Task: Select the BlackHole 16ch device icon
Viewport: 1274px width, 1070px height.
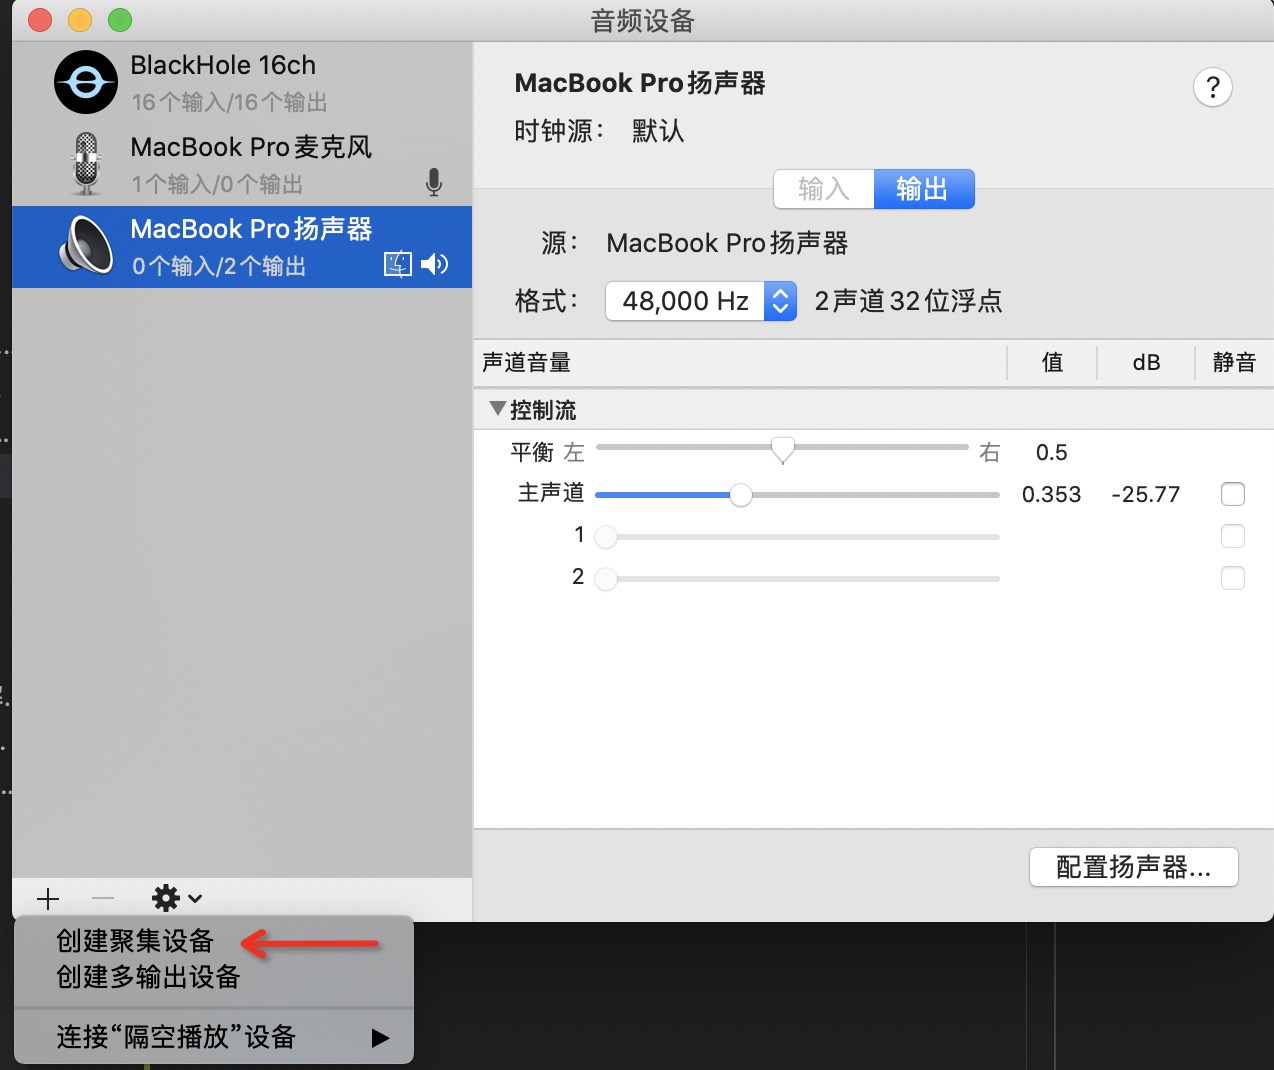Action: [x=86, y=82]
